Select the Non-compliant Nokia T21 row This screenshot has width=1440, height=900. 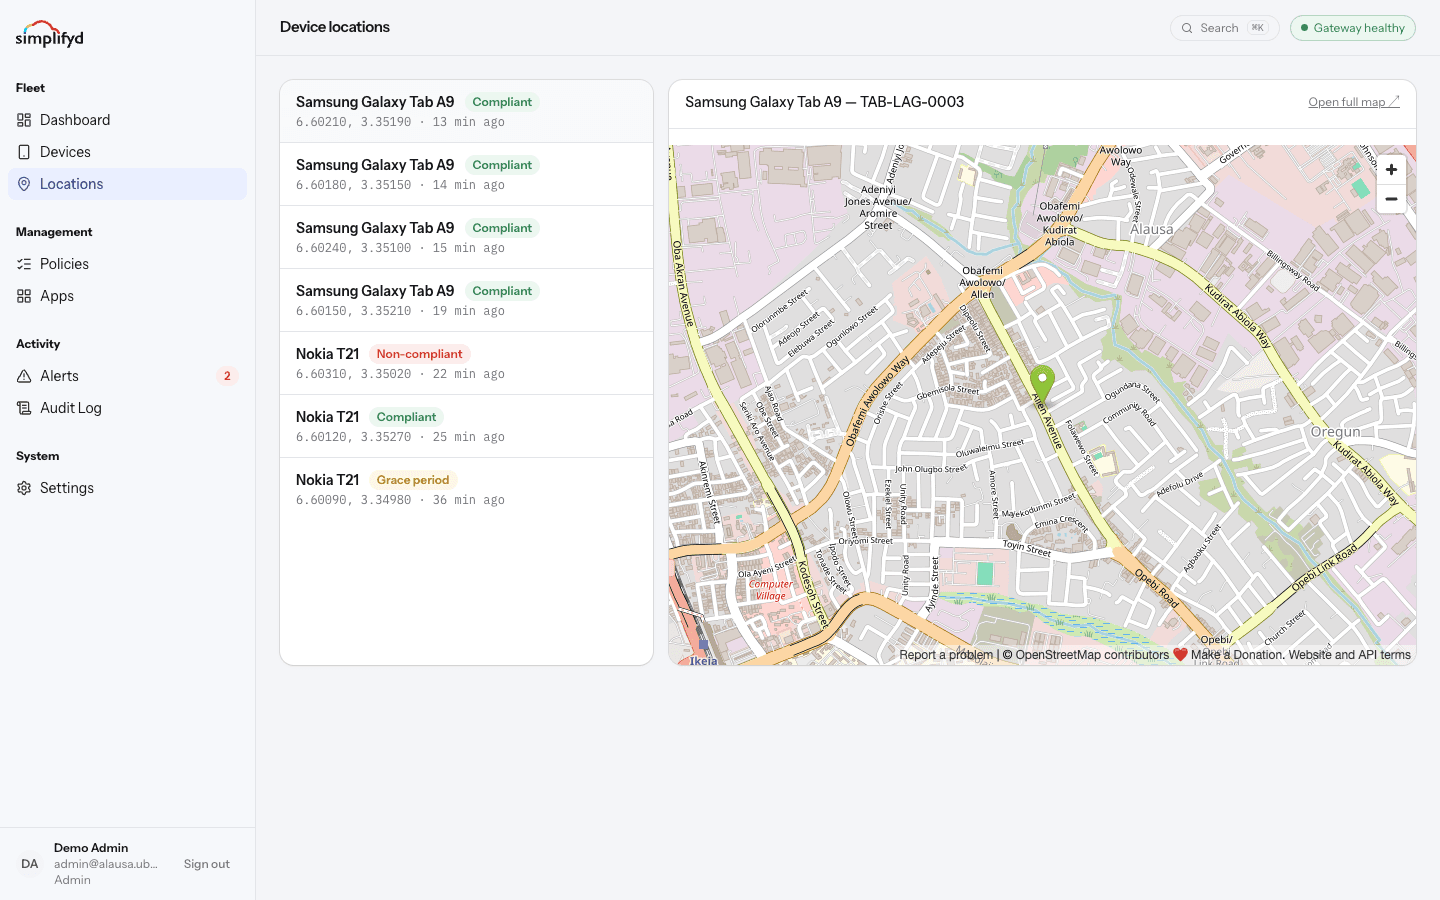click(x=466, y=364)
